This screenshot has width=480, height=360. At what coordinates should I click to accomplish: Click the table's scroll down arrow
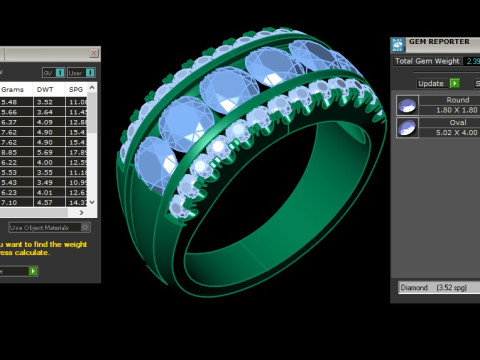92,202
